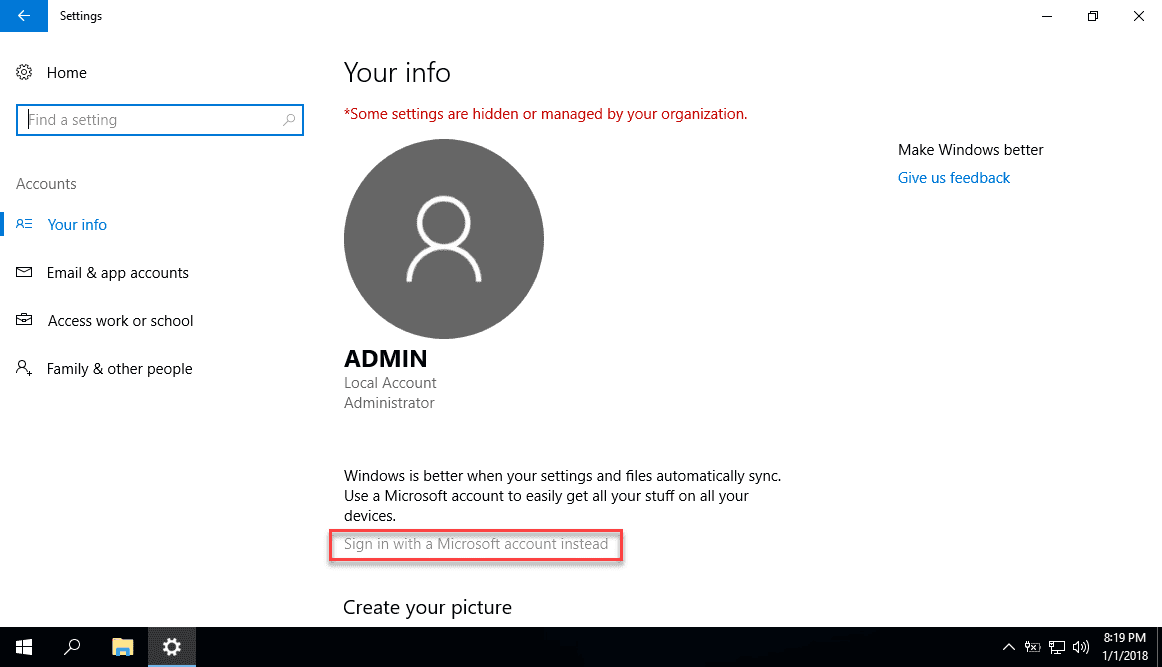Open Email & app accounts from the sidebar
The image size is (1162, 667).
tap(117, 272)
